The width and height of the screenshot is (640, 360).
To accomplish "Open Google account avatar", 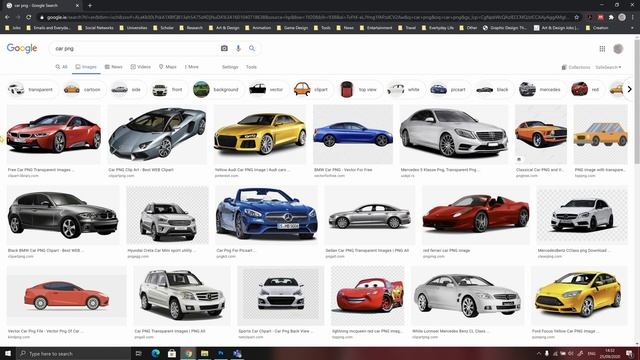I will [618, 49].
